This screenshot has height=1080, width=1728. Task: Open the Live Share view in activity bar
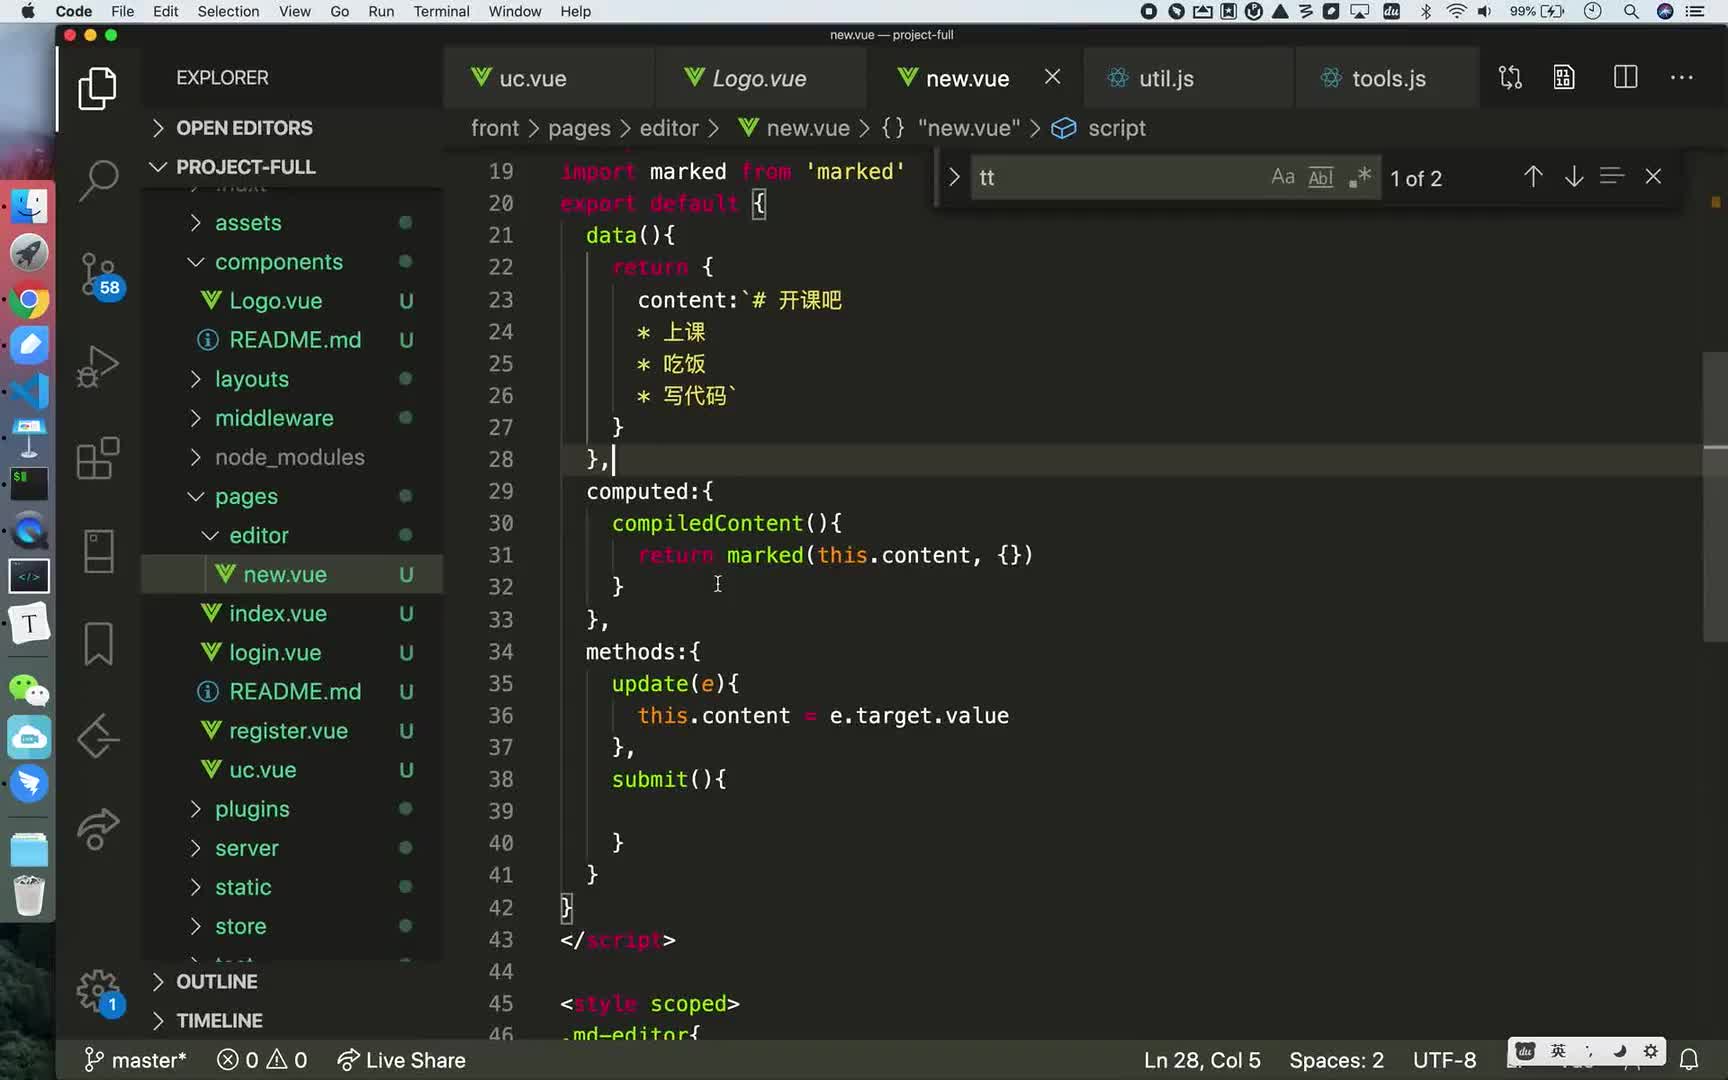pos(98,828)
